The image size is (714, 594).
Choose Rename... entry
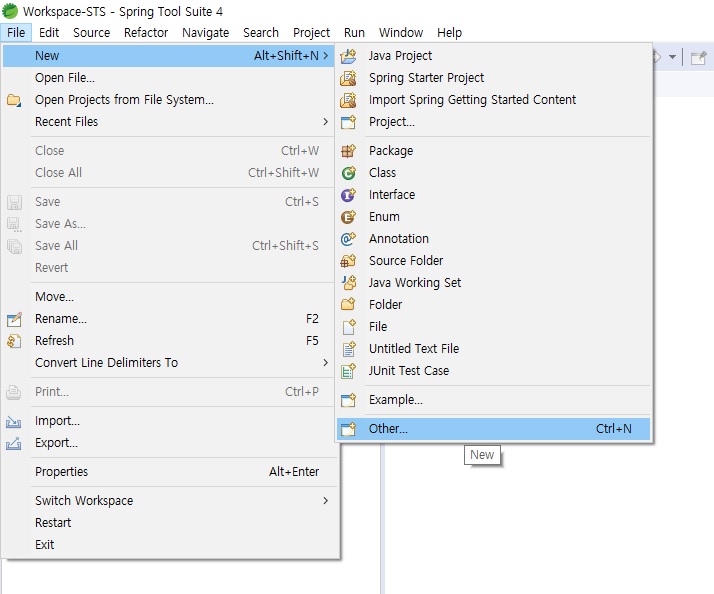(168, 319)
